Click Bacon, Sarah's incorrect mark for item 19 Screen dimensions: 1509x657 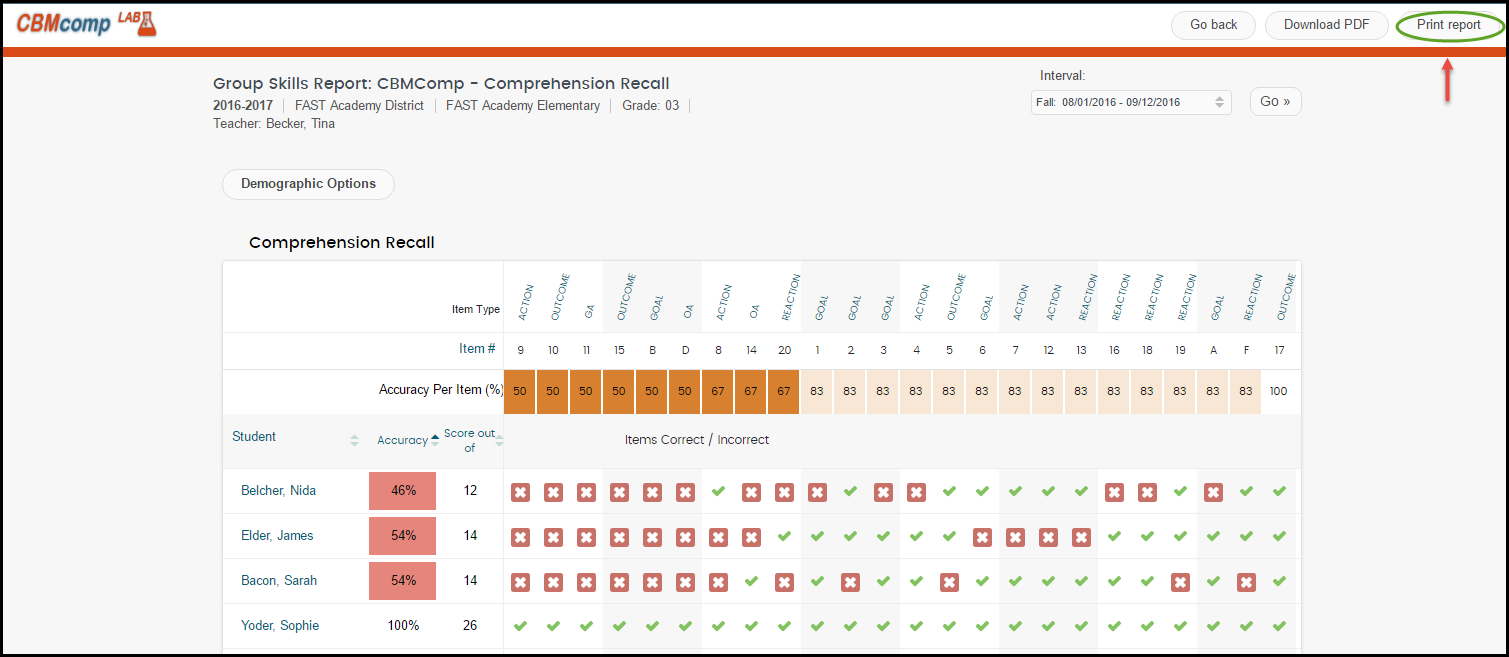[1180, 582]
